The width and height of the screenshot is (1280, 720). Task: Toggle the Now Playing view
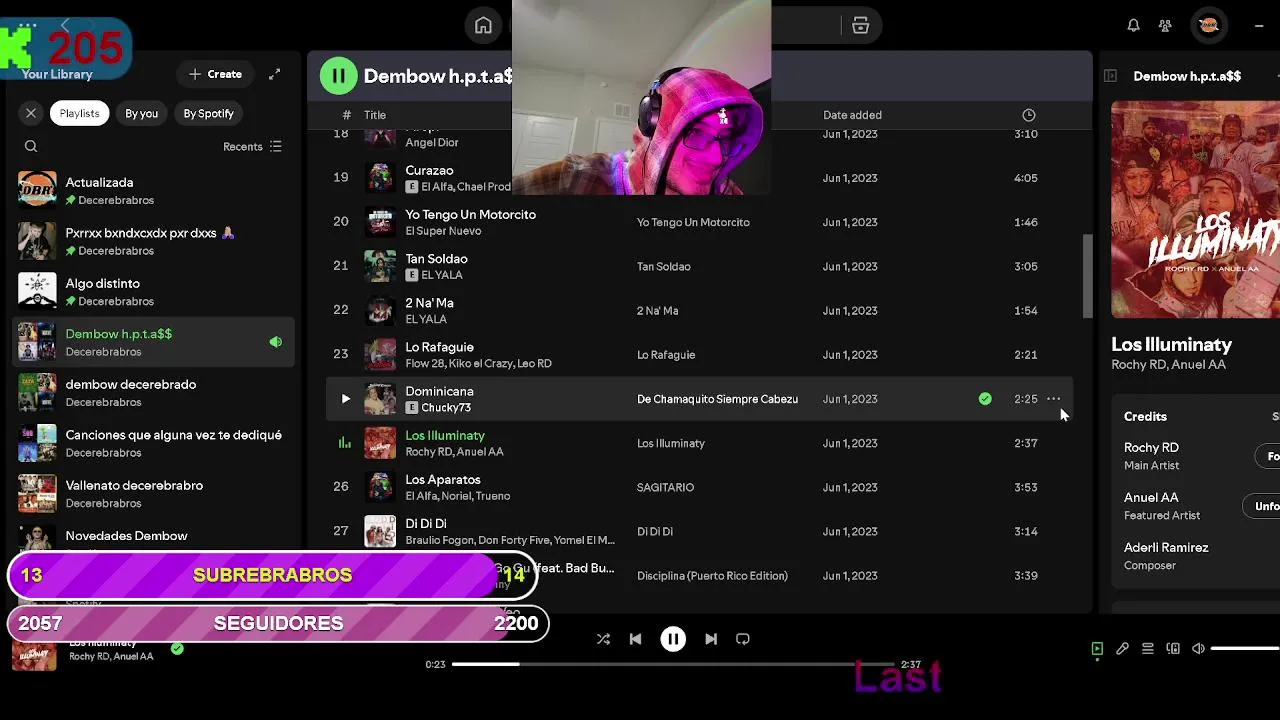[x=1097, y=649]
